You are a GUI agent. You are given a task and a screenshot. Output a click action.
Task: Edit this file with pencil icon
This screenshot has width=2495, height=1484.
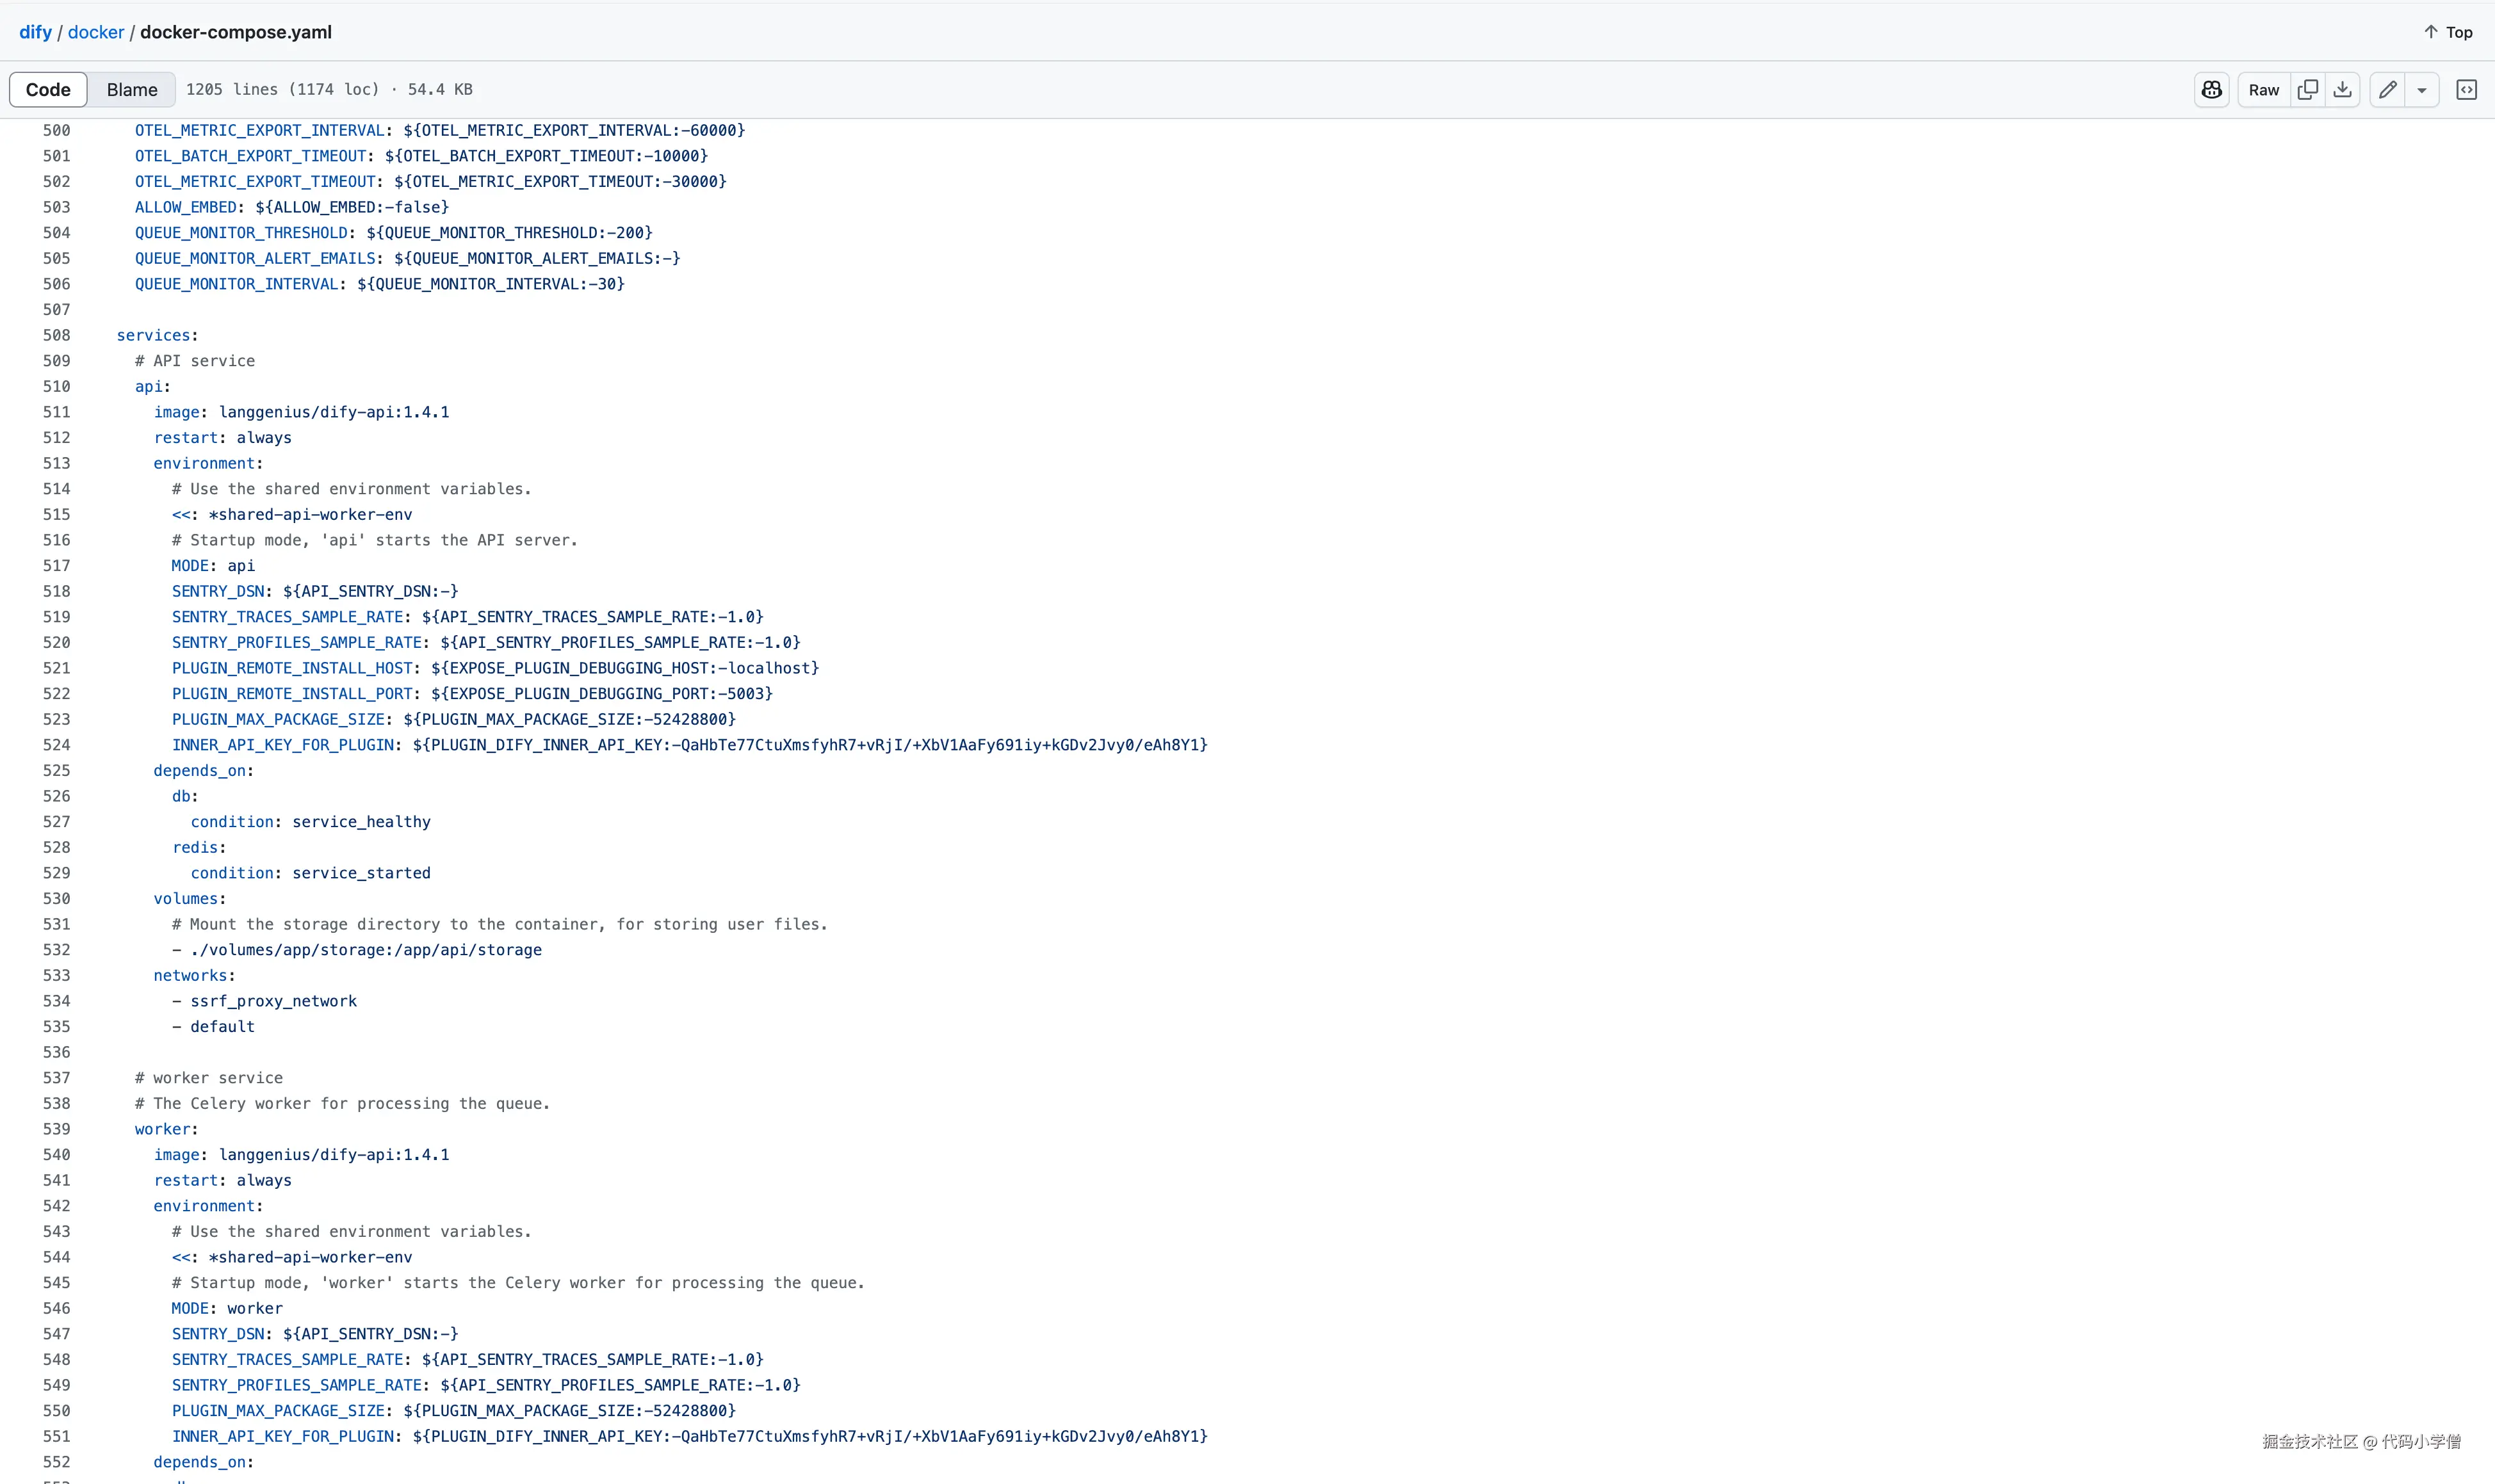pyautogui.click(x=2387, y=90)
